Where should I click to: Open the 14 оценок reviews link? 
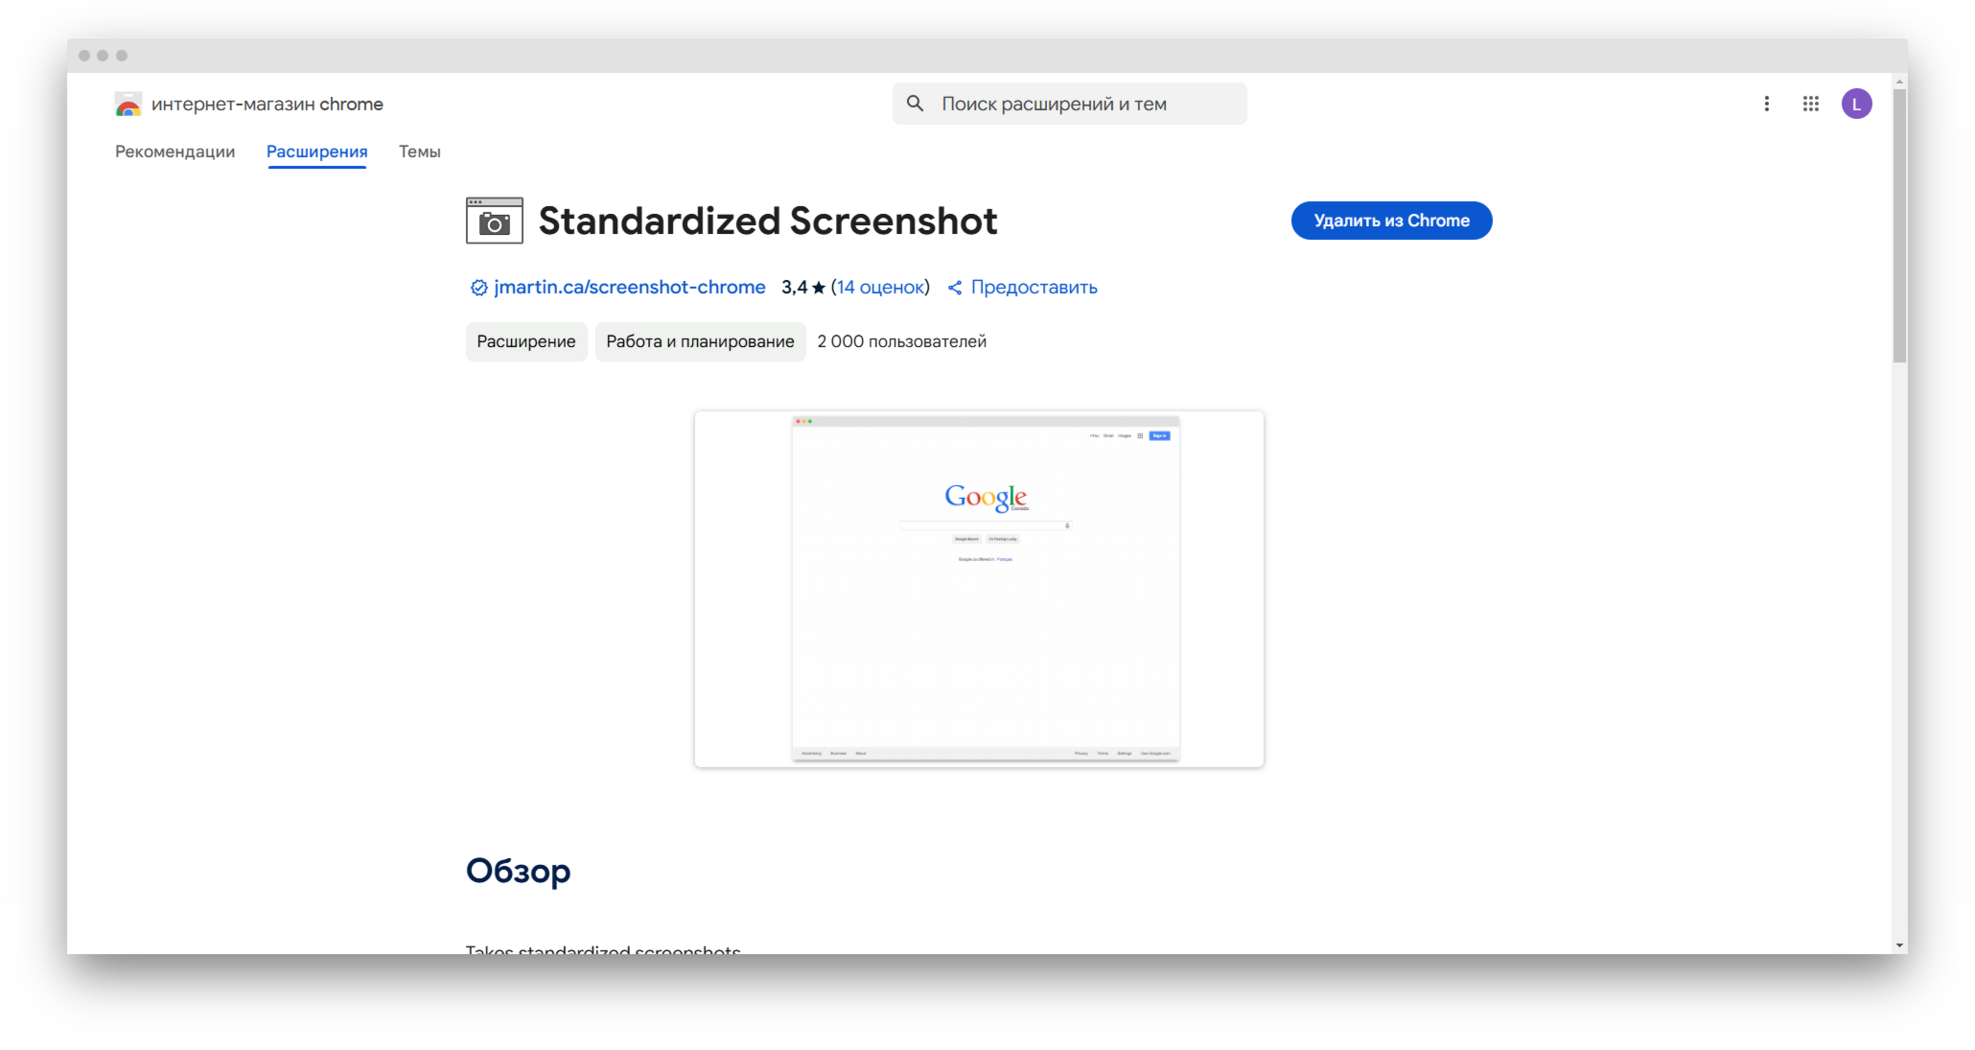tap(880, 287)
